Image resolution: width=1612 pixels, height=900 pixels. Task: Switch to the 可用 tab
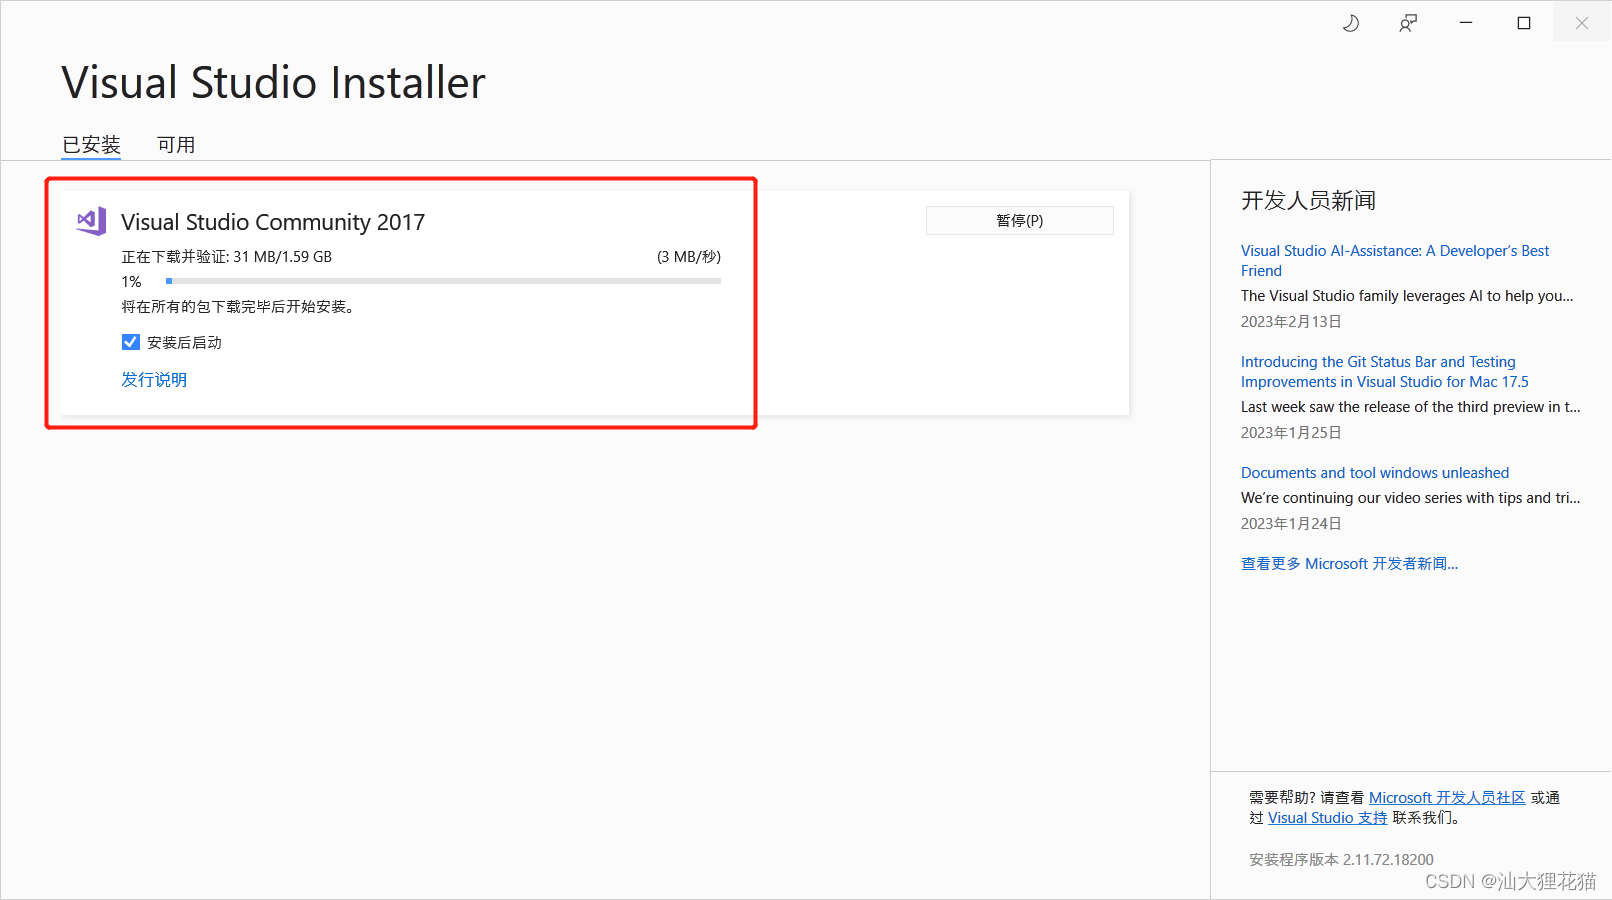pyautogui.click(x=176, y=144)
